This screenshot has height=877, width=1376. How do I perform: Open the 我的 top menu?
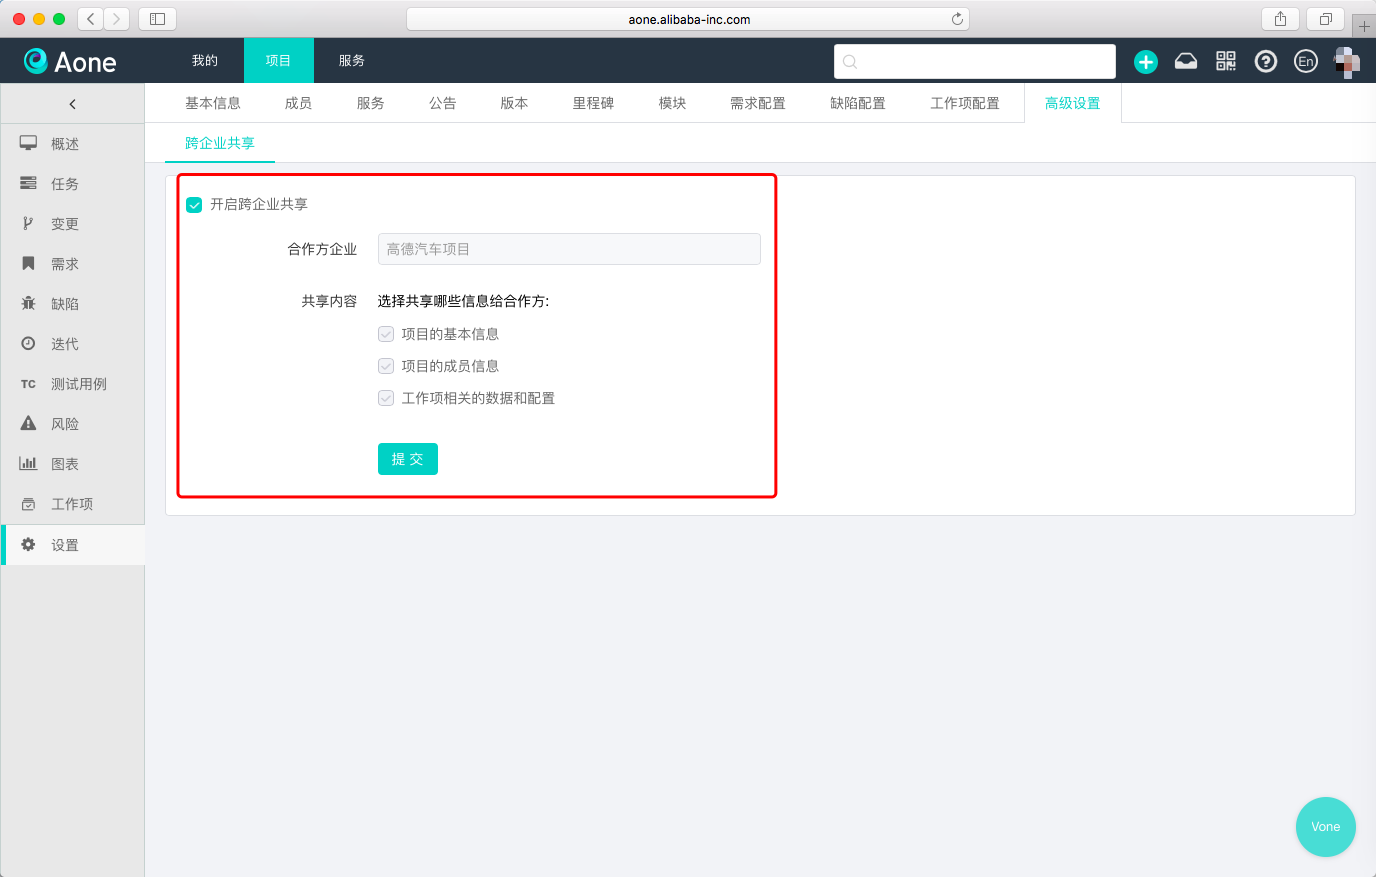click(205, 61)
